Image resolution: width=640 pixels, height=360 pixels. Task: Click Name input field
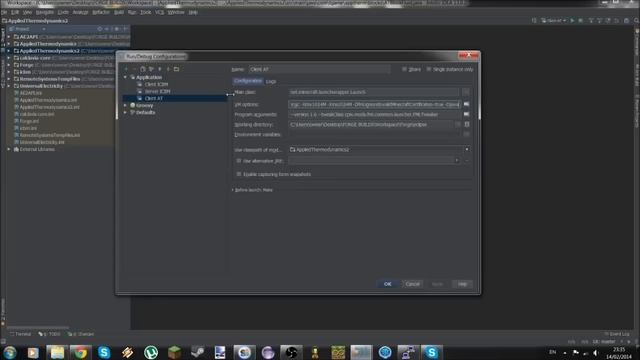[x=319, y=69]
